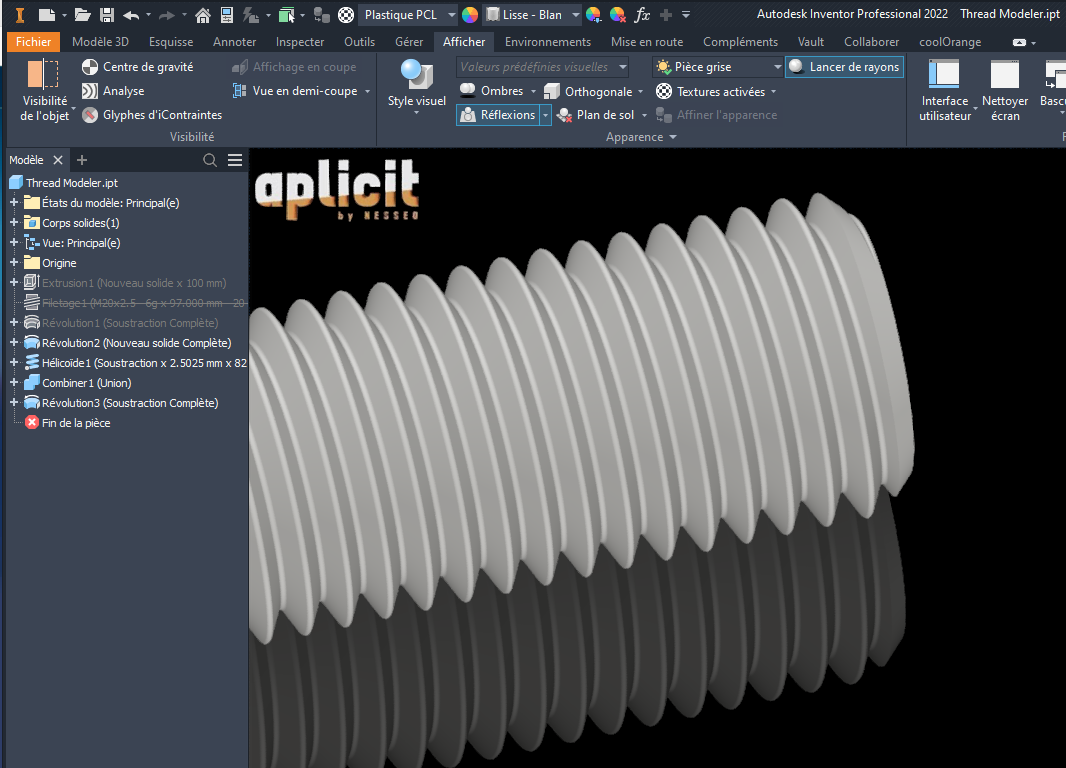Open the Lisse - Blanc appearance dropdown

(573, 15)
